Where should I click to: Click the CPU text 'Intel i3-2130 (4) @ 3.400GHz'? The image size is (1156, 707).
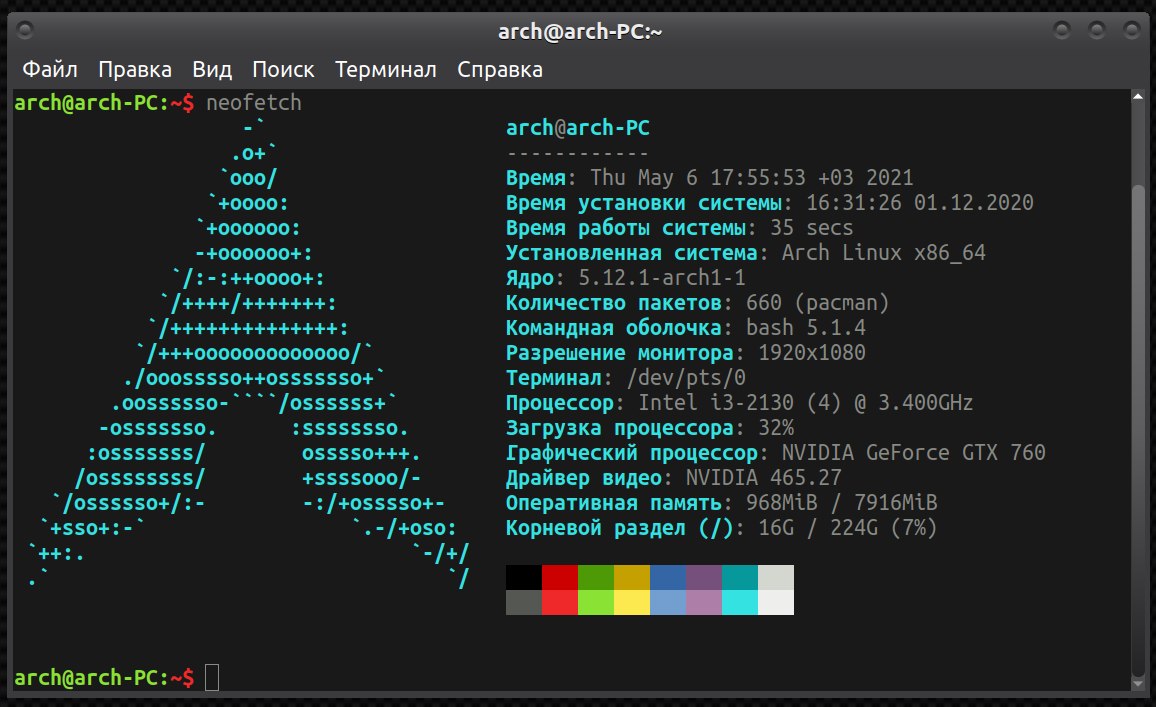(x=805, y=403)
